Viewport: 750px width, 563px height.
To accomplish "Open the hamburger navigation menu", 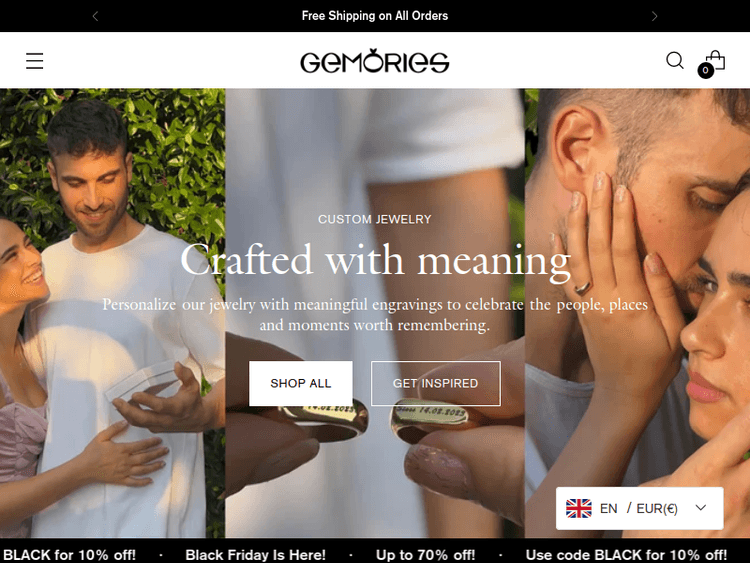I will coord(34,61).
